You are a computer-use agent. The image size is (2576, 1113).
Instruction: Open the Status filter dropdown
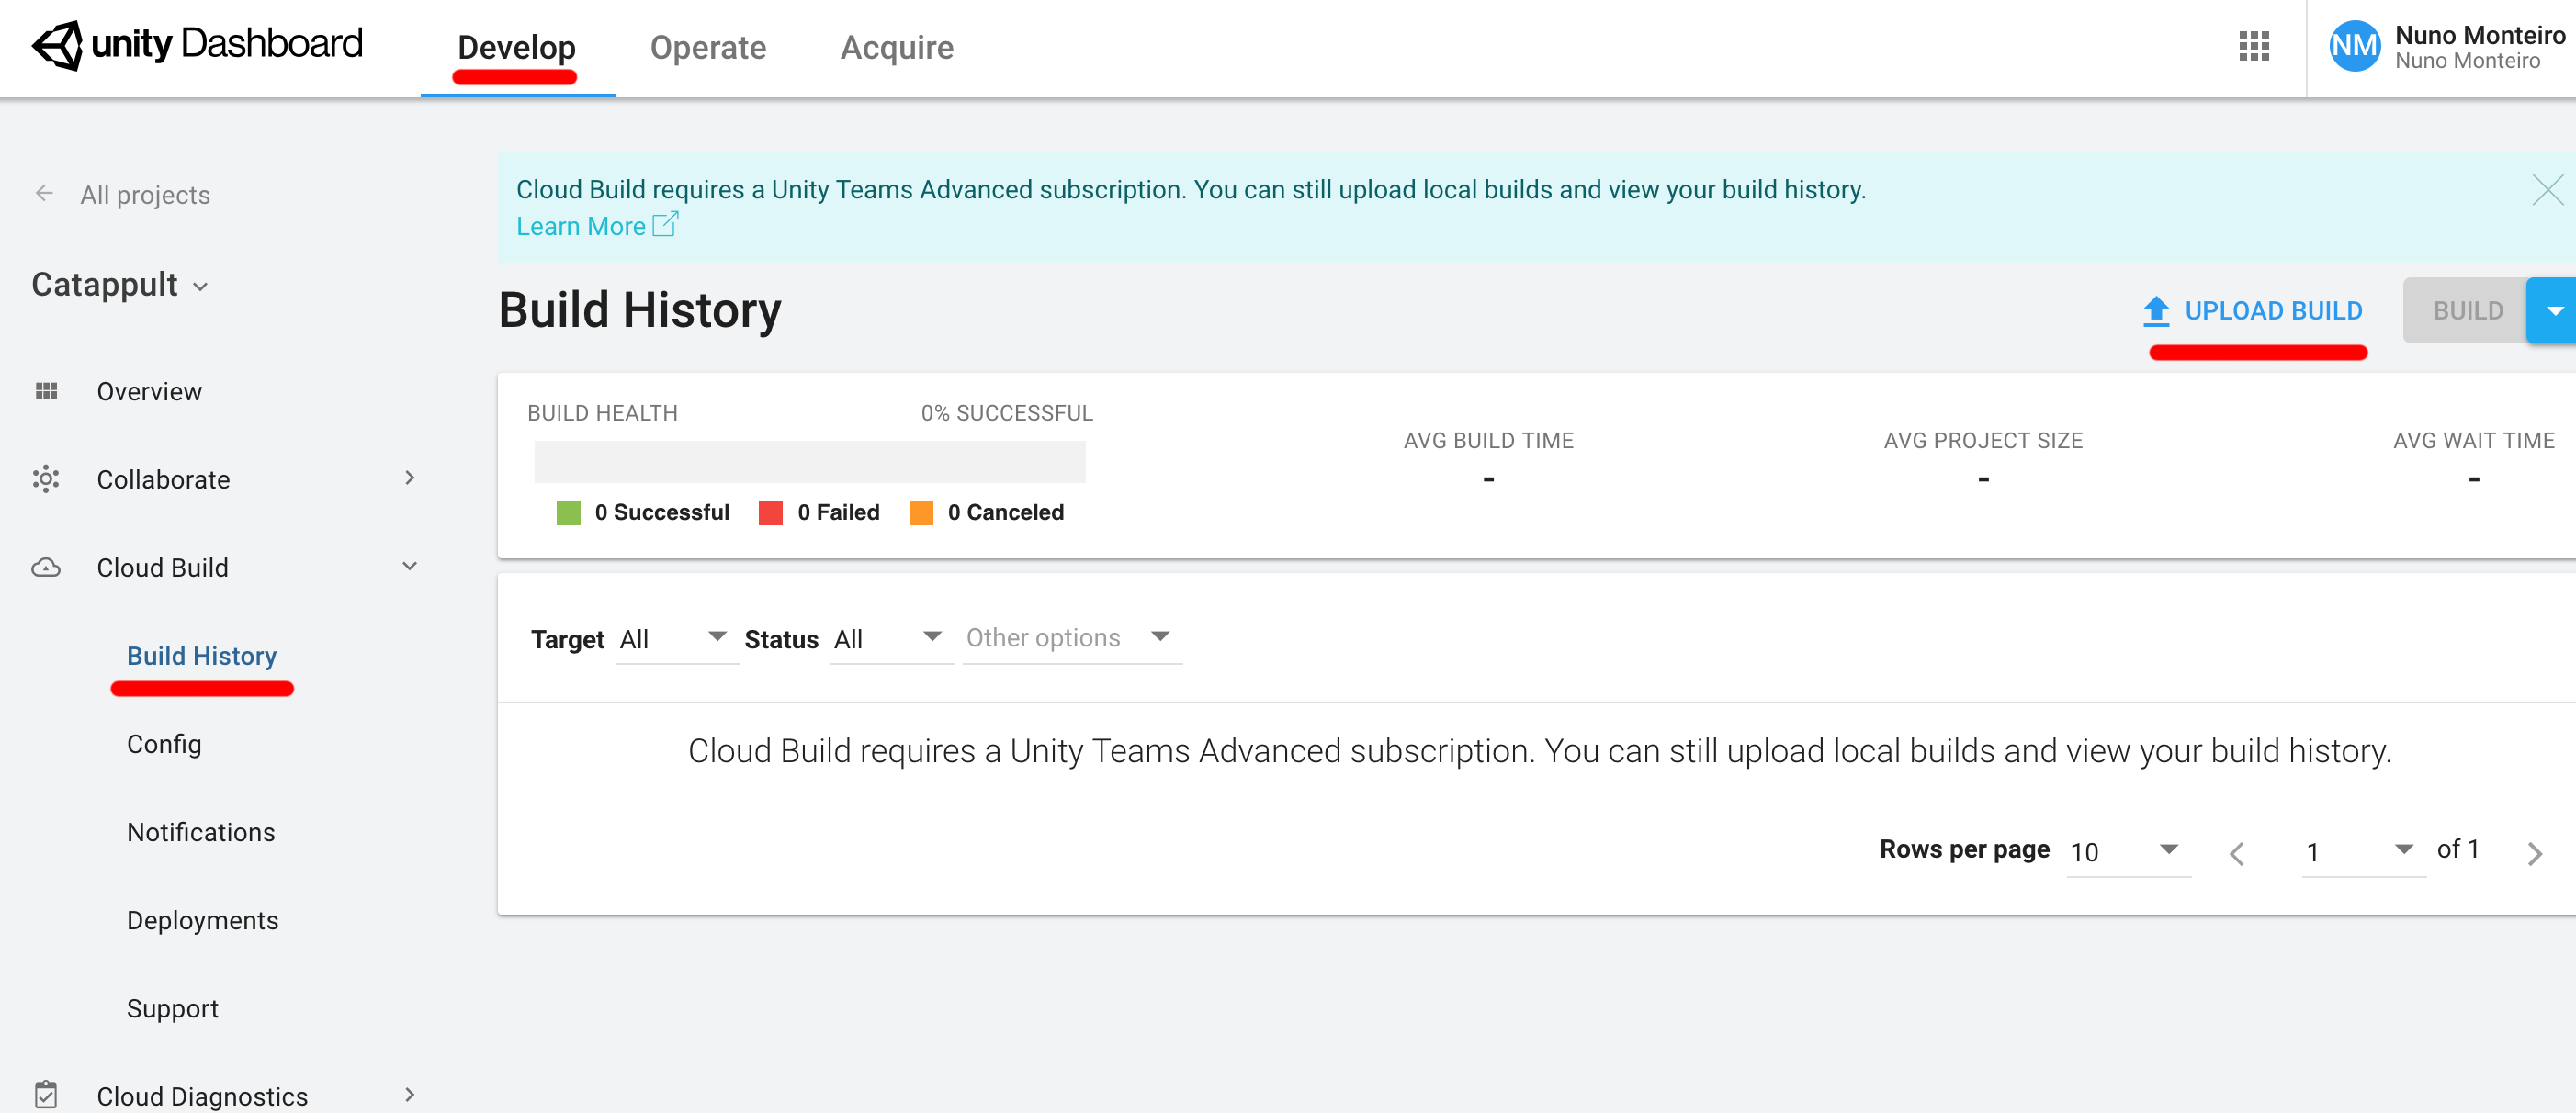pos(891,639)
